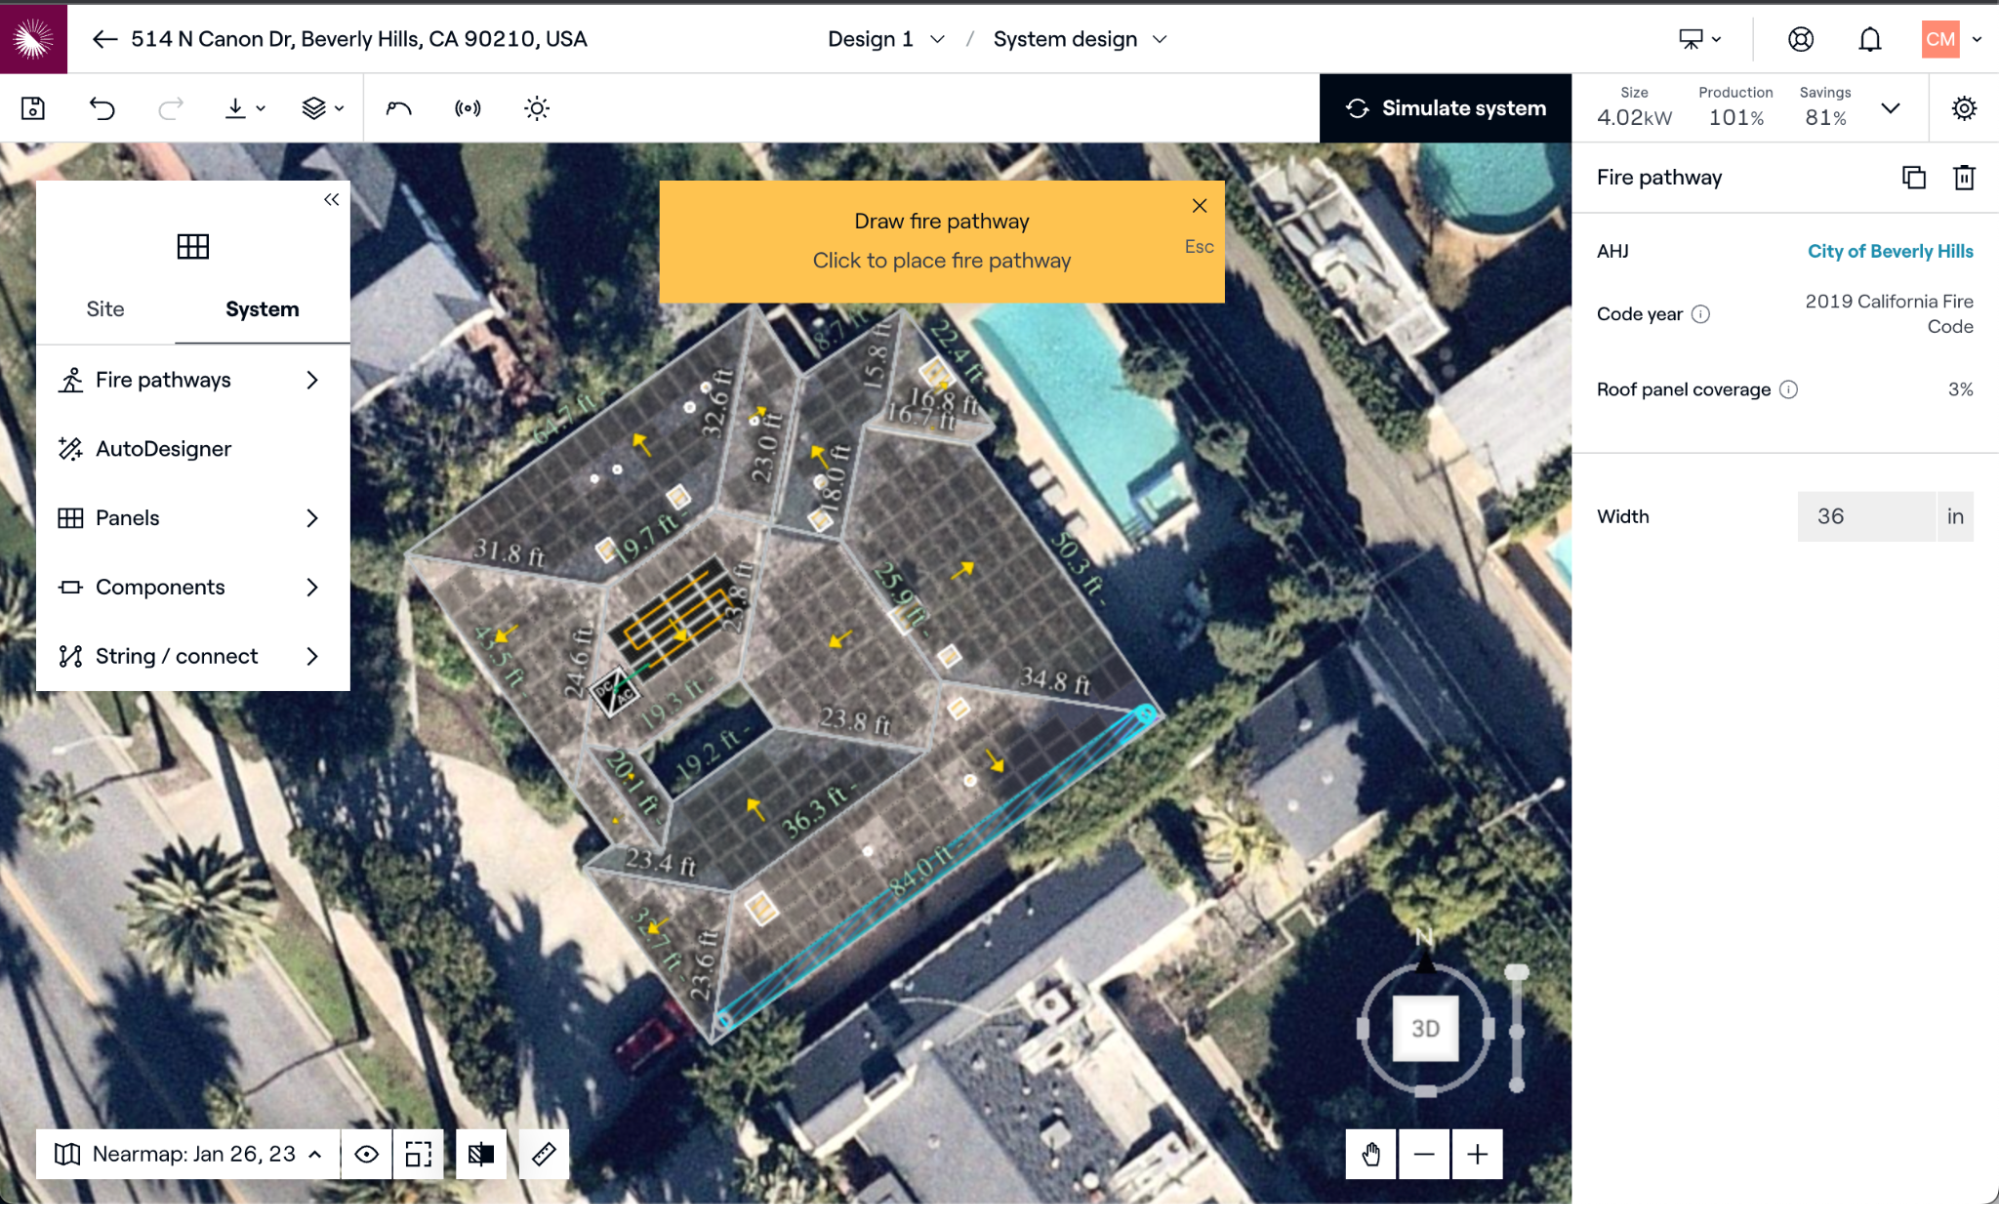
Task: Open the City of Beverly Hills link
Action: pyautogui.click(x=1889, y=251)
